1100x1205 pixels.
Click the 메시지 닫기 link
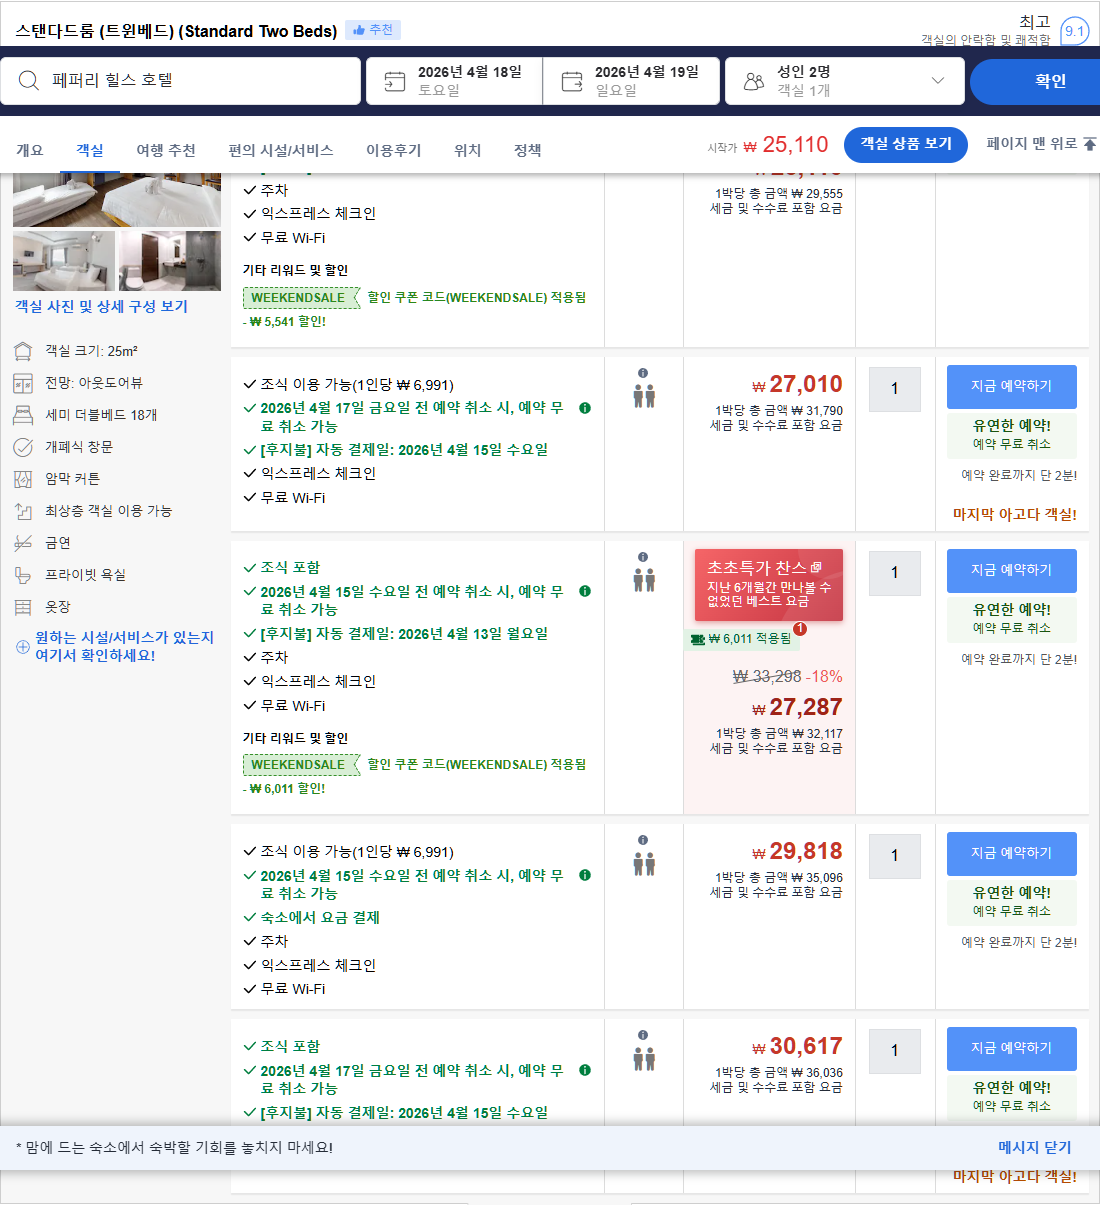pos(1035,1147)
